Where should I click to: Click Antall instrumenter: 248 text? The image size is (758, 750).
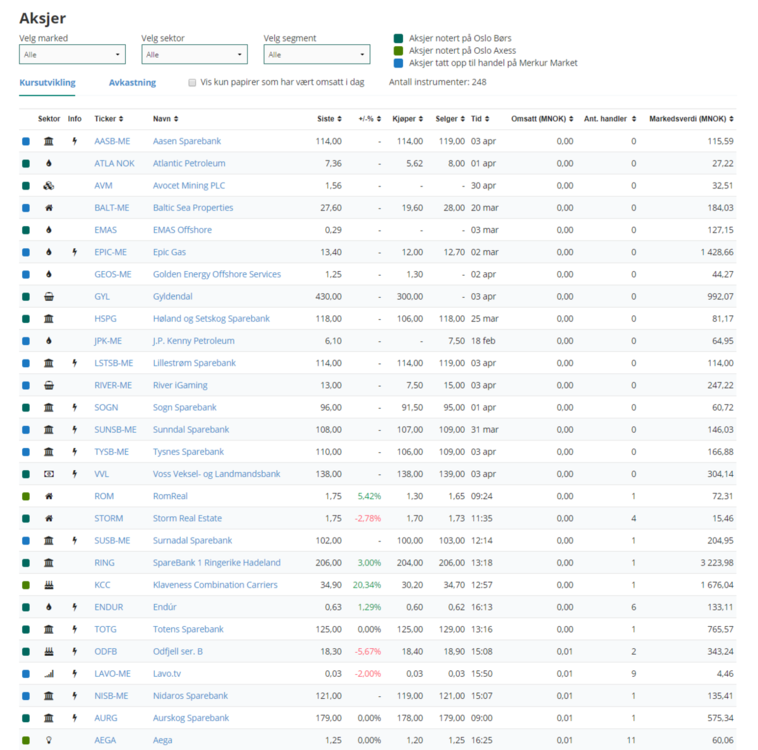click(437, 82)
